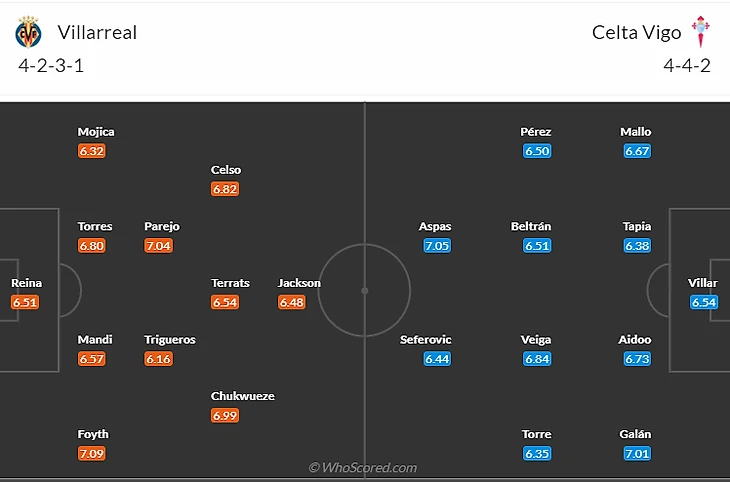The height and width of the screenshot is (482, 730).
Task: Open the Celta Vigo team name link
Action: (x=636, y=32)
